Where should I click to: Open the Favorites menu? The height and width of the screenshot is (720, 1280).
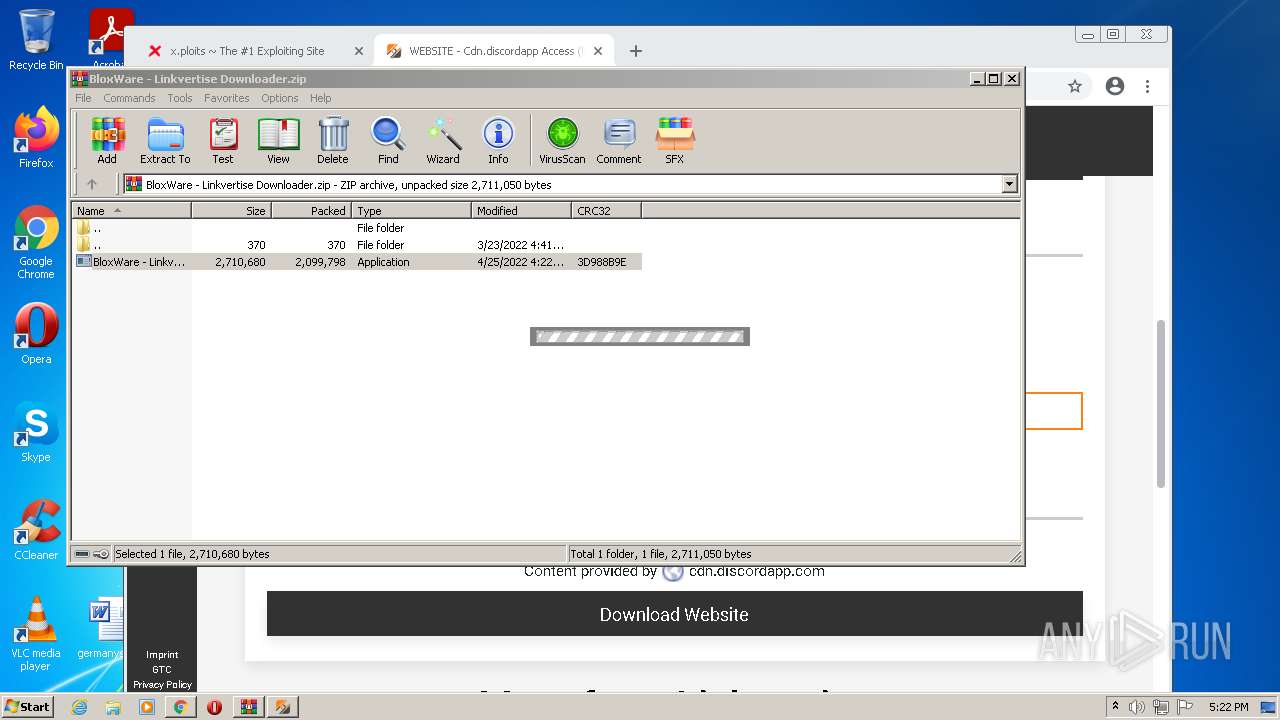227,98
